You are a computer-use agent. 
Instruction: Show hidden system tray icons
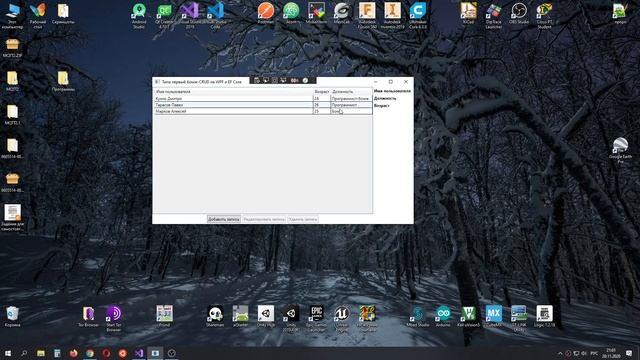click(x=560, y=353)
